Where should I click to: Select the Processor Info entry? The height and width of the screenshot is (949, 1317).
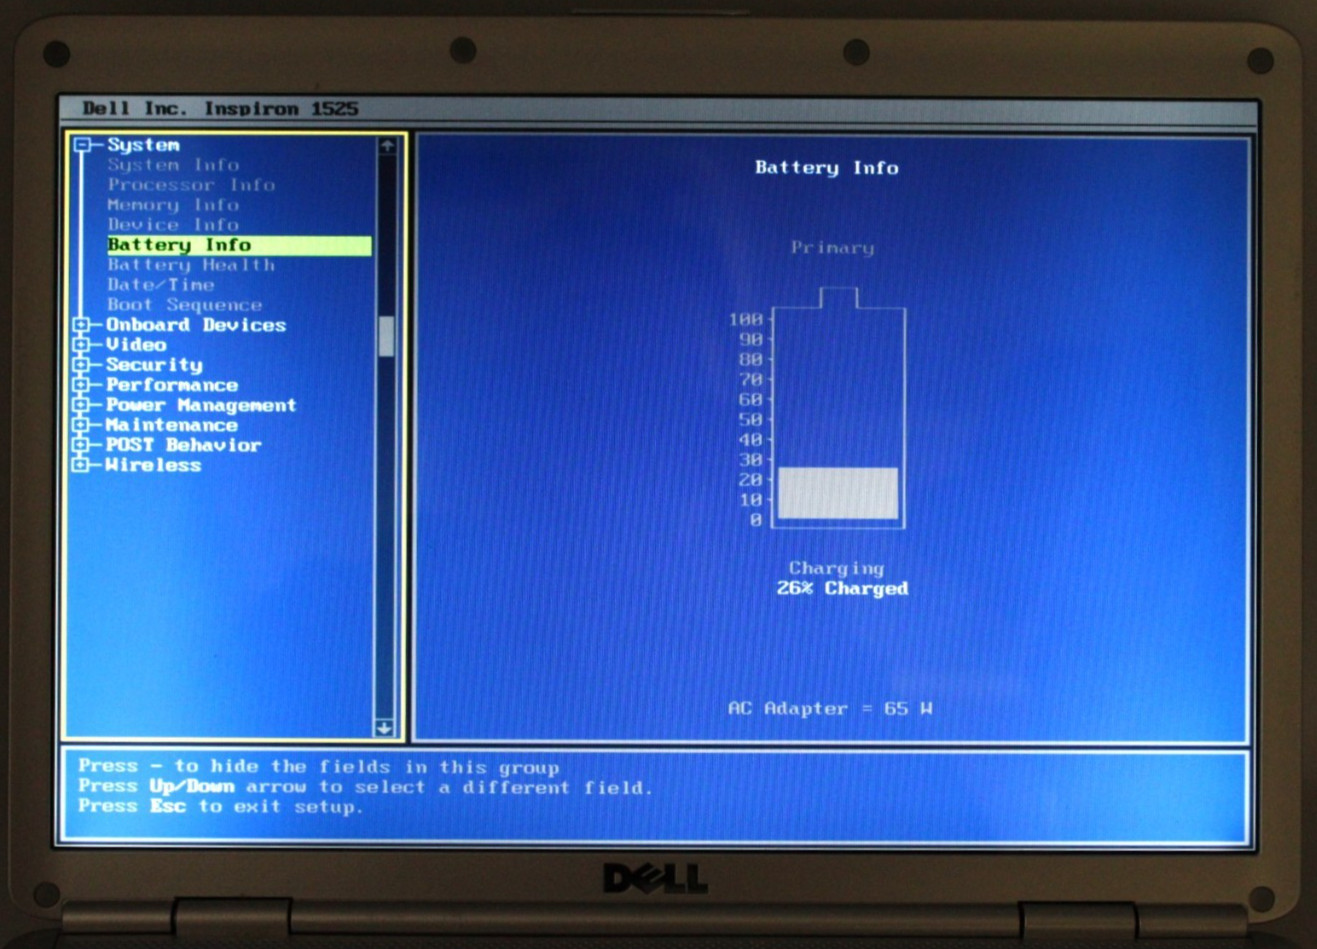(x=191, y=185)
